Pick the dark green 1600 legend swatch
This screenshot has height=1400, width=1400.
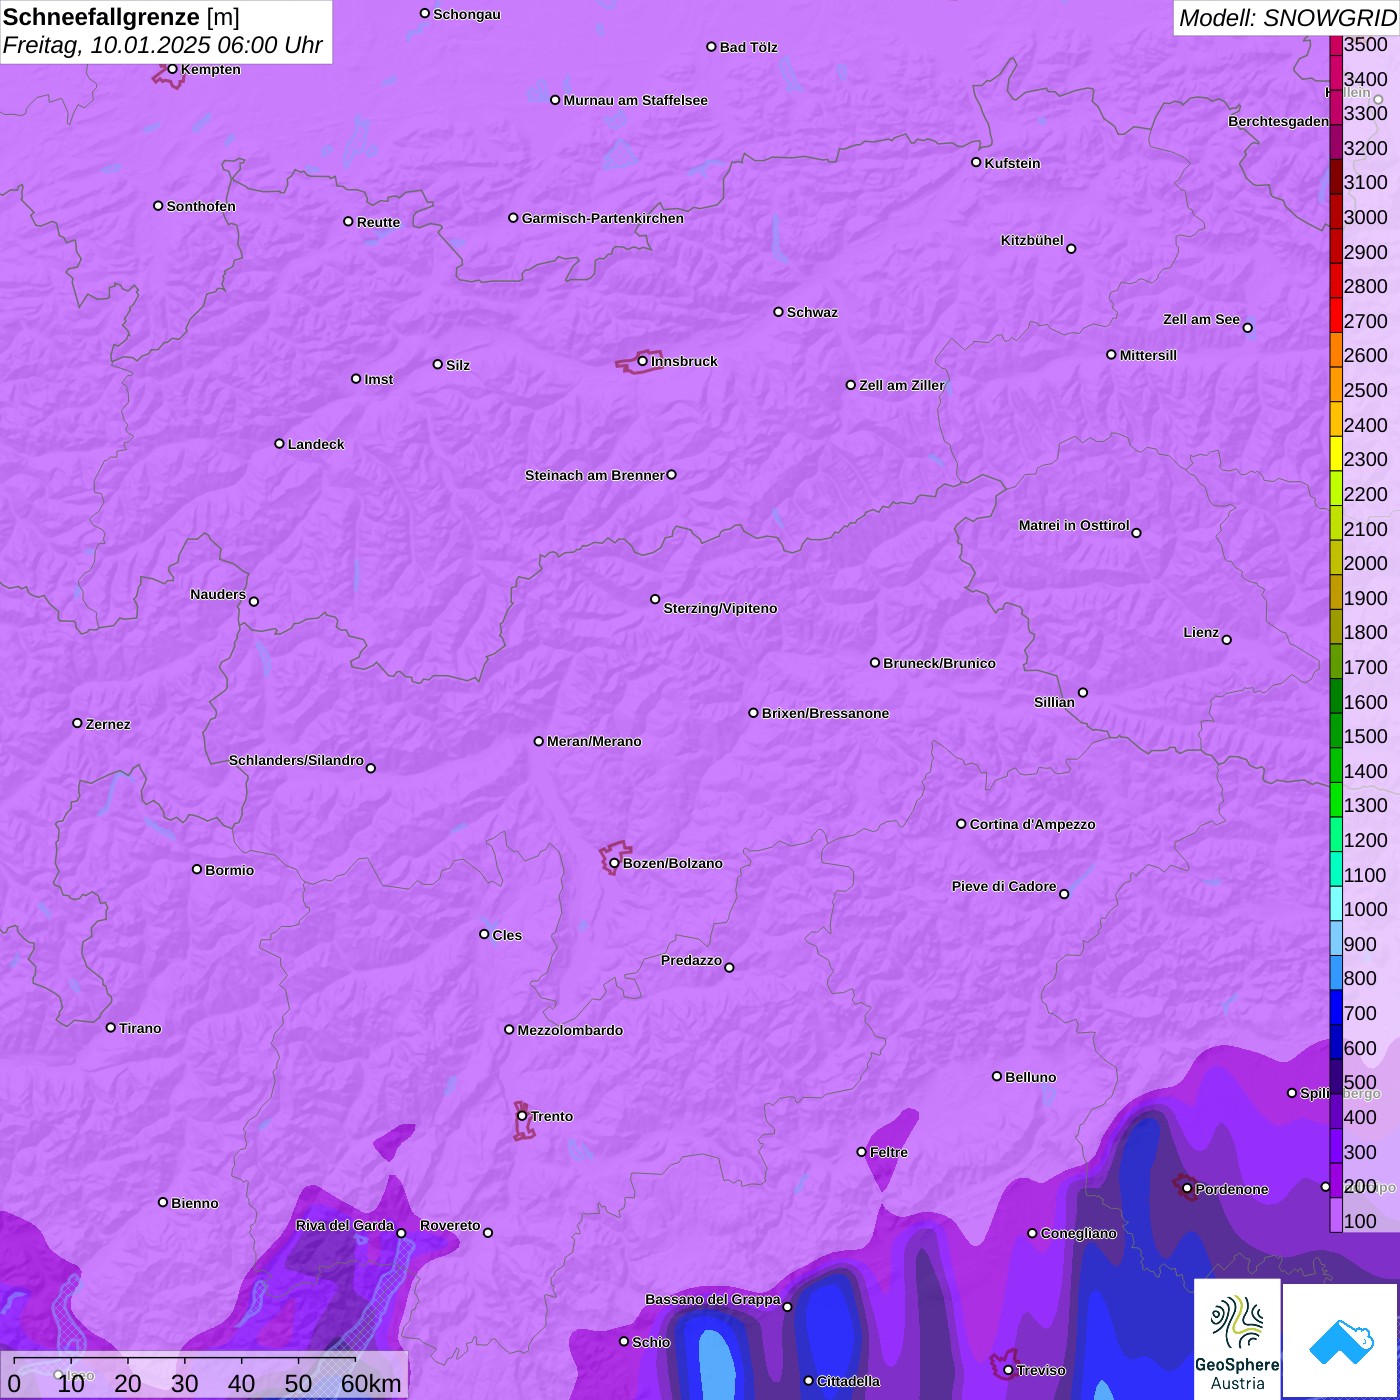tap(1336, 696)
